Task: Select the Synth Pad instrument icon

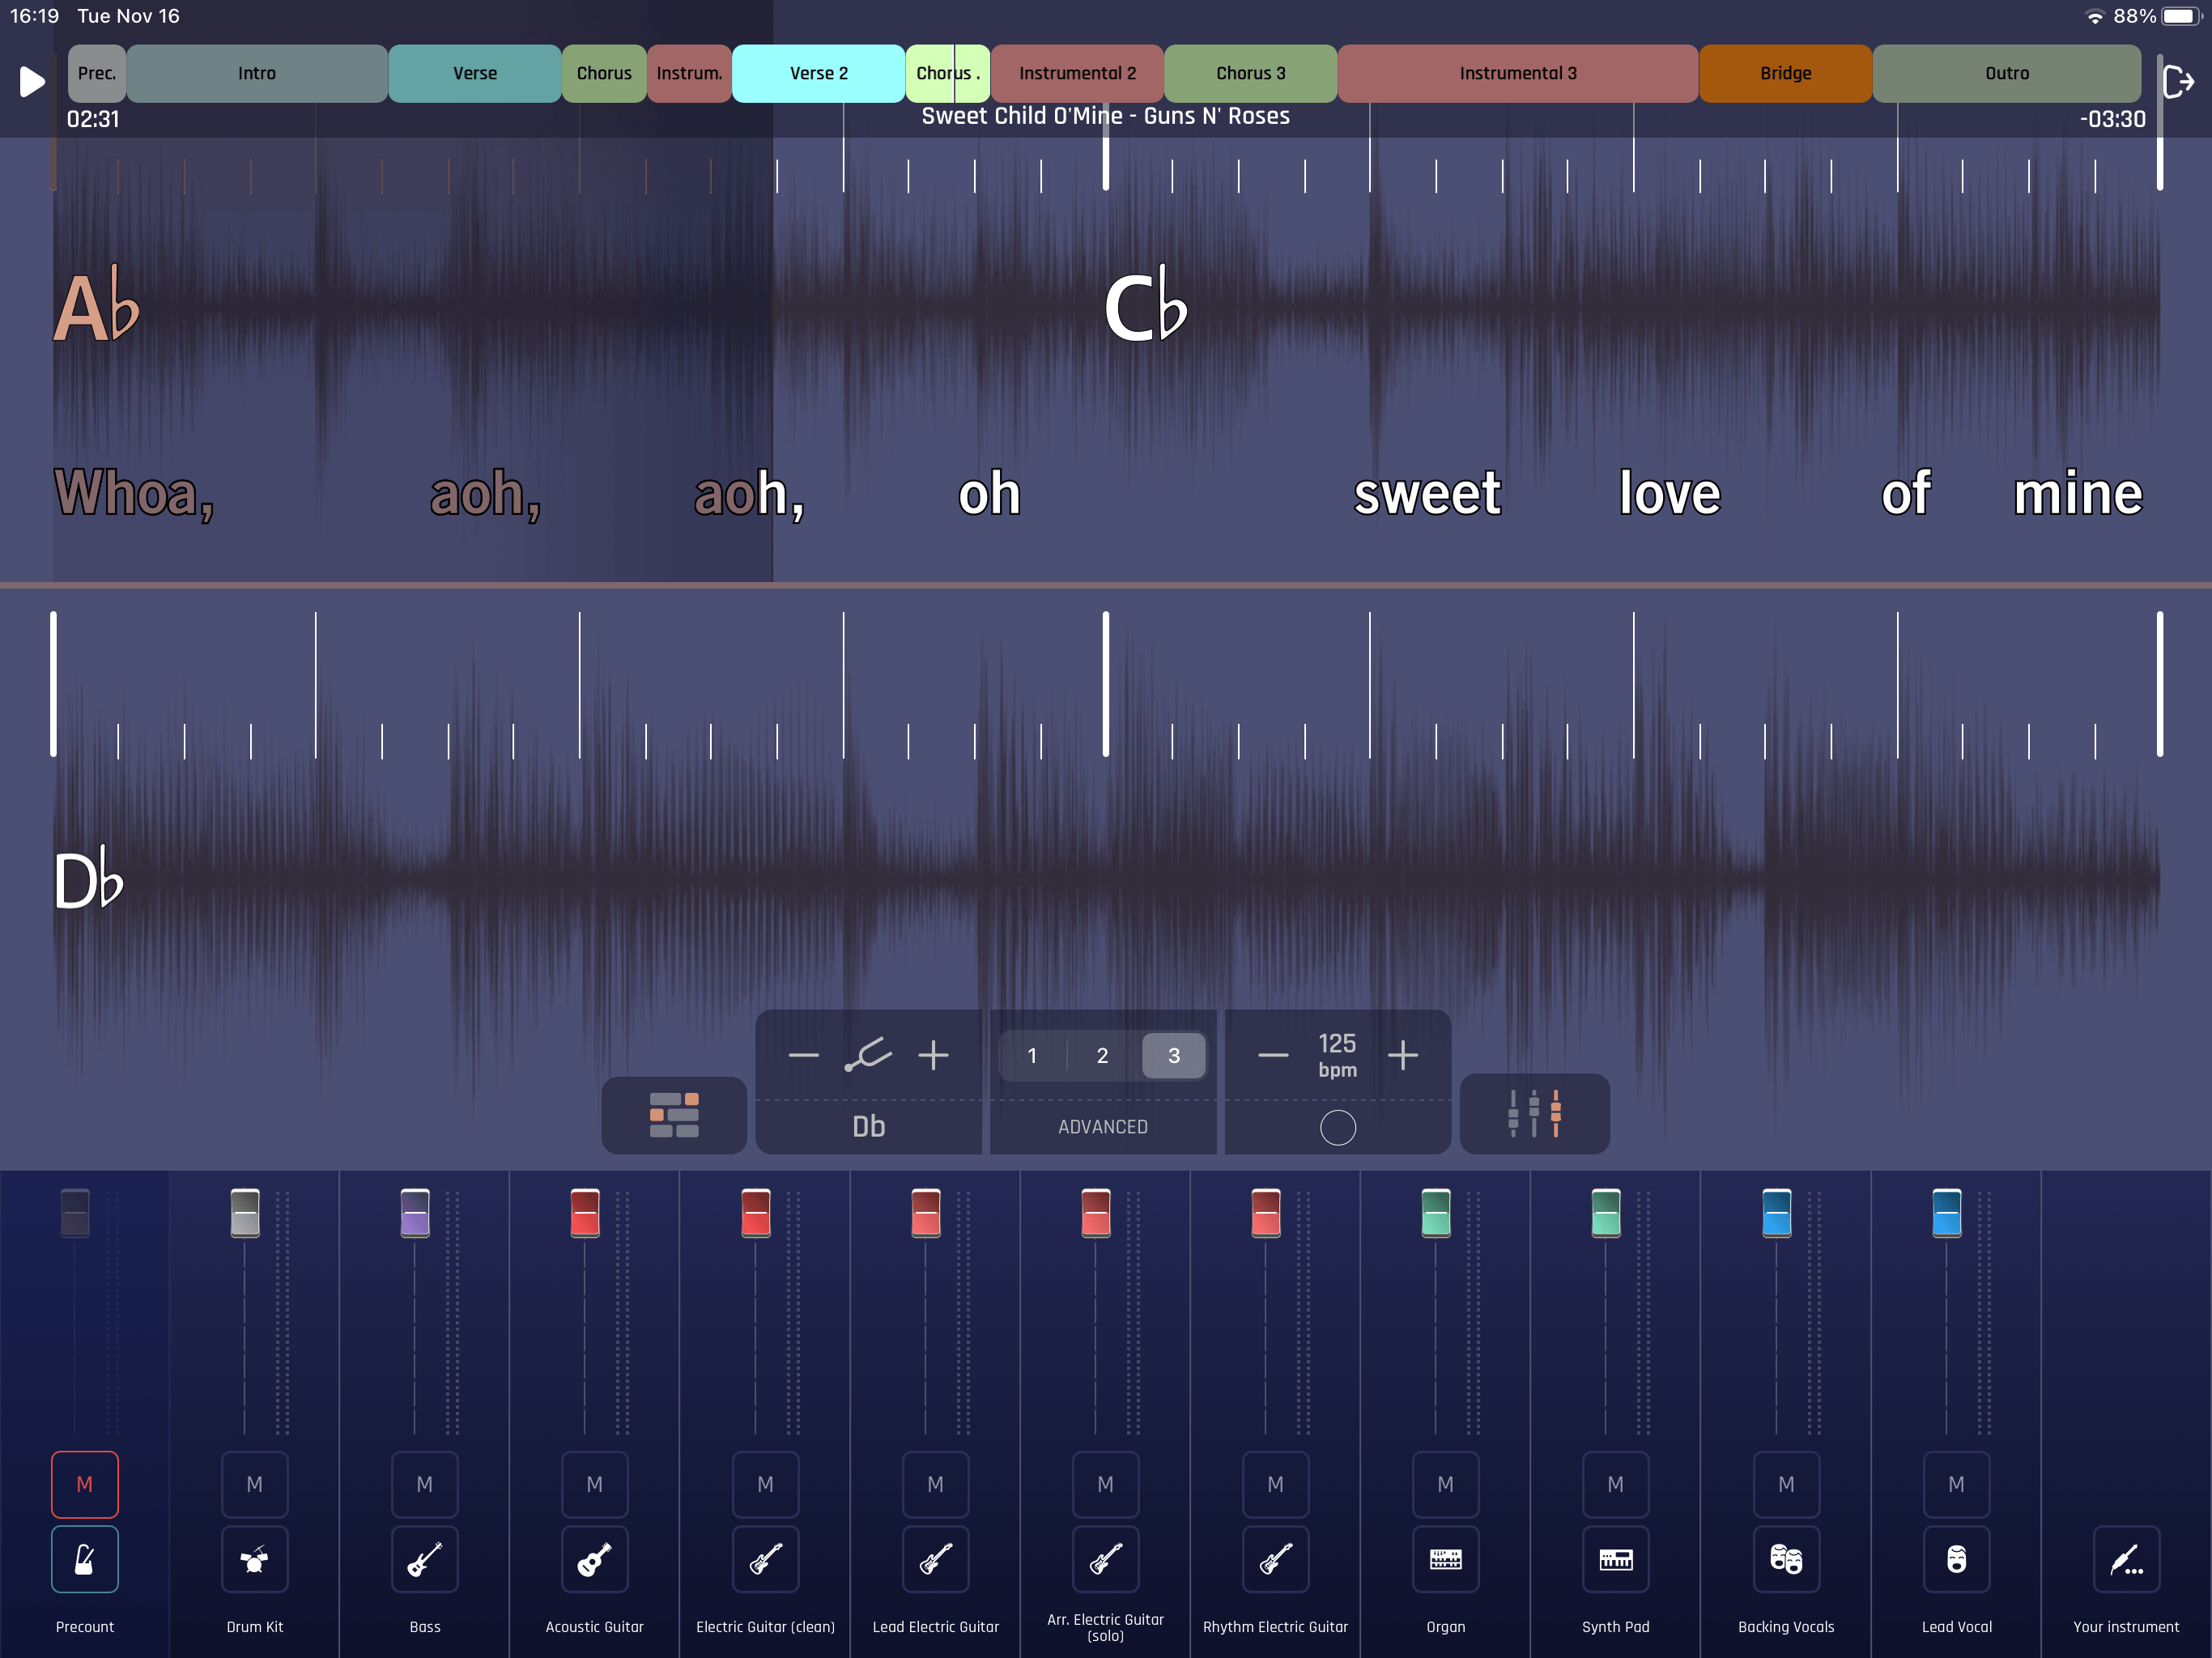Action: point(1614,1558)
